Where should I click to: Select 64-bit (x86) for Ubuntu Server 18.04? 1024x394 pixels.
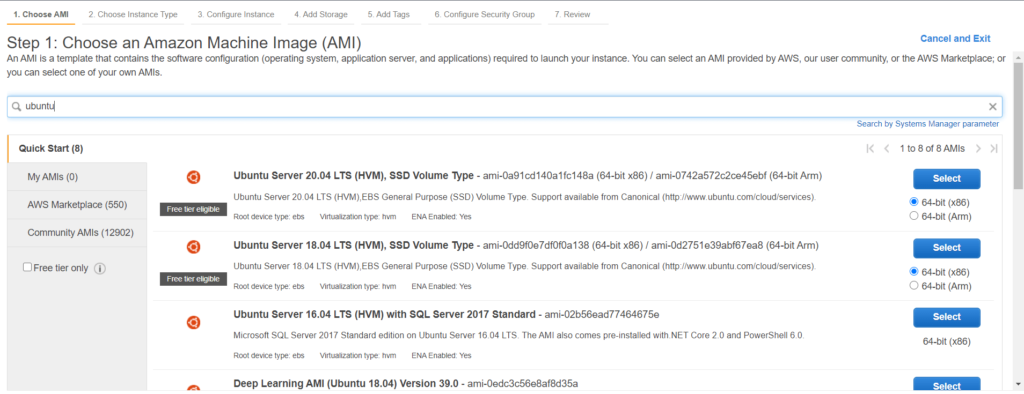click(914, 271)
